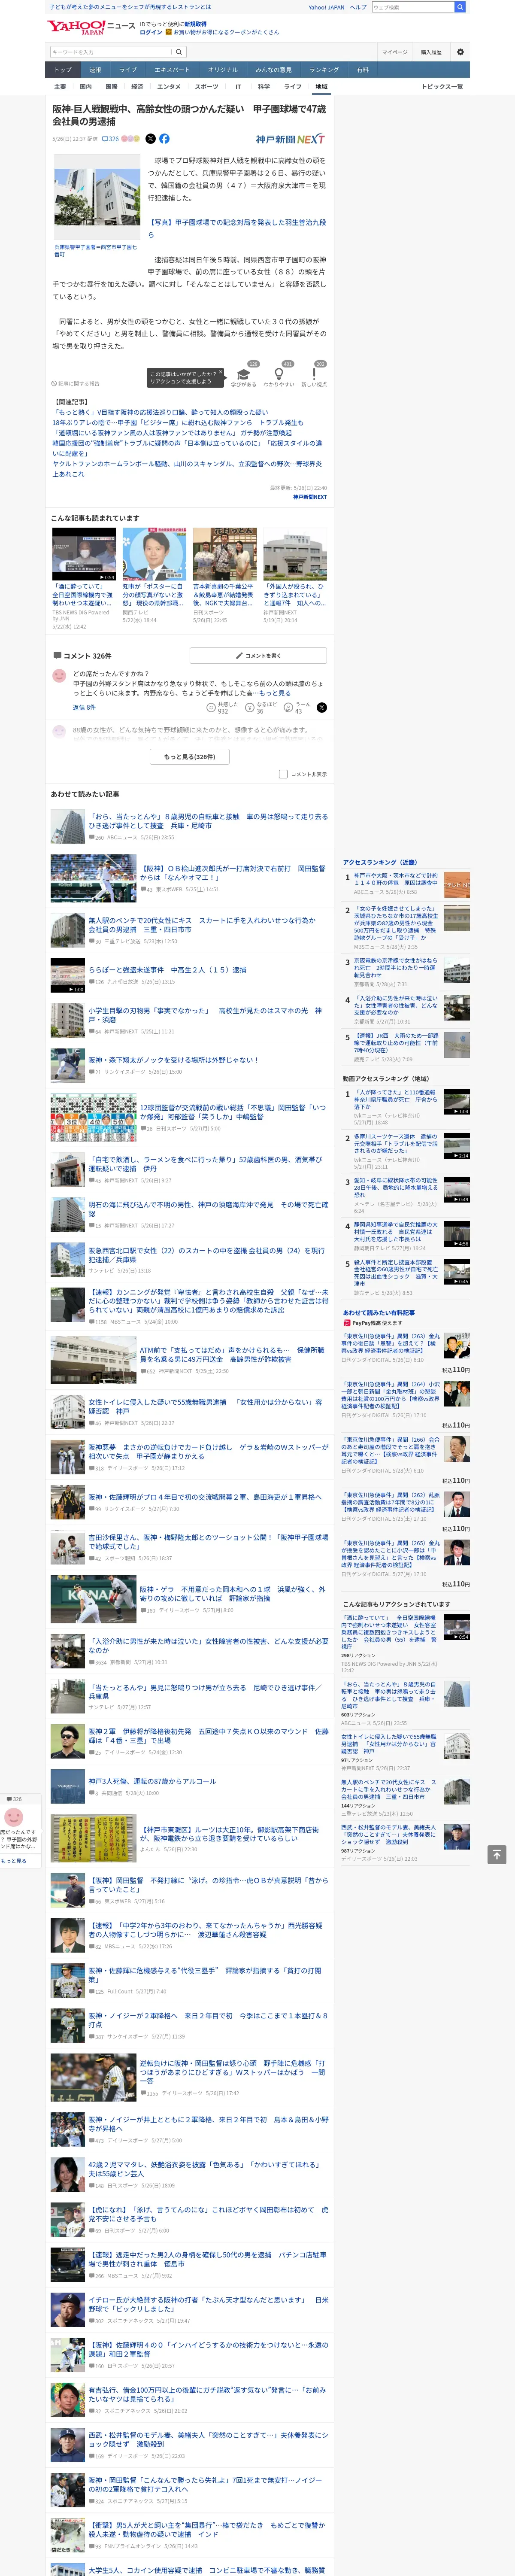Click the わかりやすい lightbulb reaction
515x2576 pixels.
pyautogui.click(x=279, y=375)
